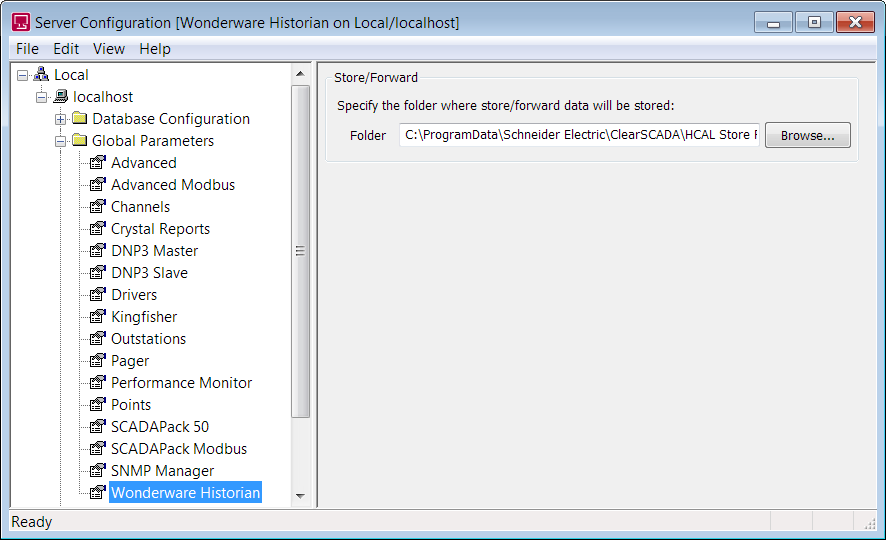Viewport: 886px width, 540px height.
Task: Select the Local tree label
Action: [71, 75]
